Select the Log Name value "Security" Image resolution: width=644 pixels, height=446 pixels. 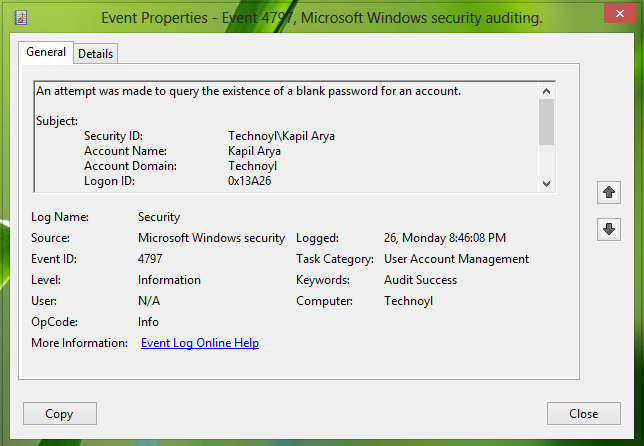(159, 217)
